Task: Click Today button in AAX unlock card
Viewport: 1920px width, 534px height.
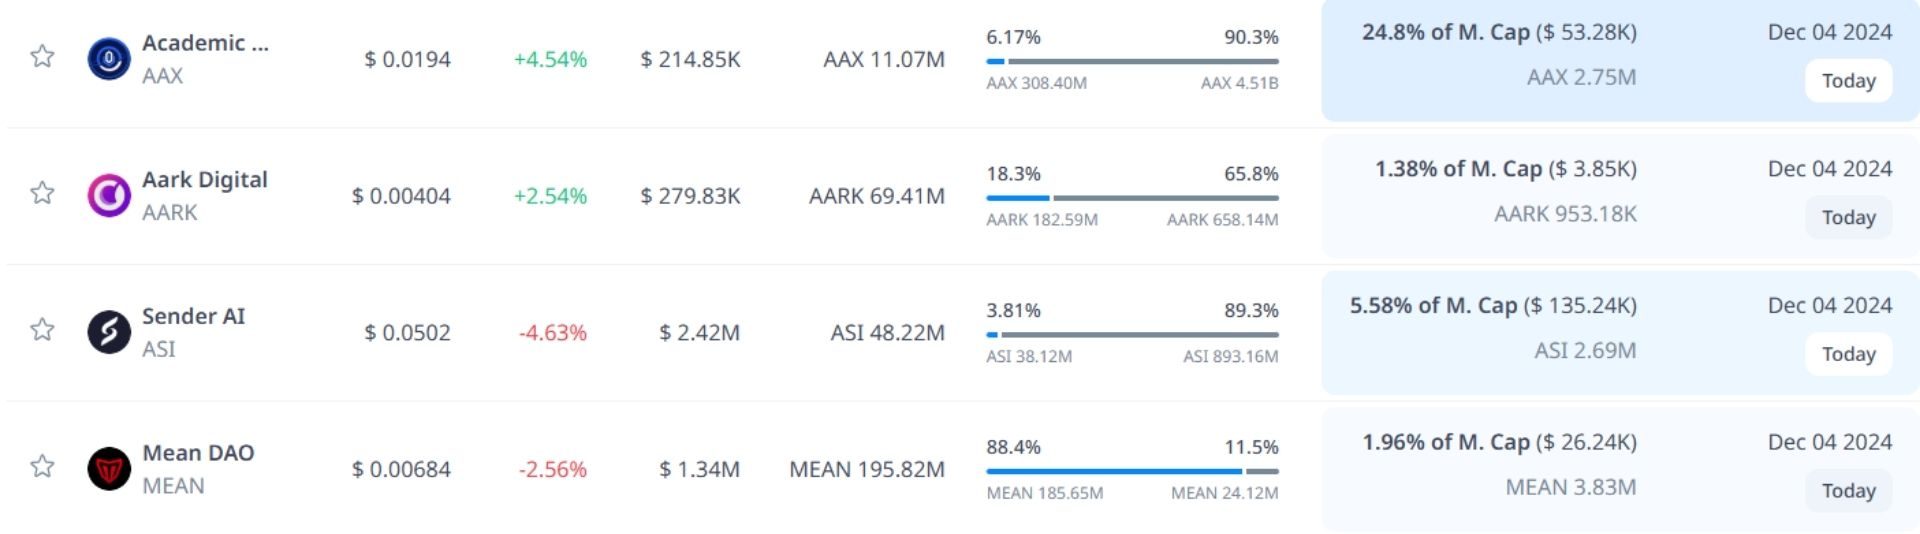Action: (1847, 81)
